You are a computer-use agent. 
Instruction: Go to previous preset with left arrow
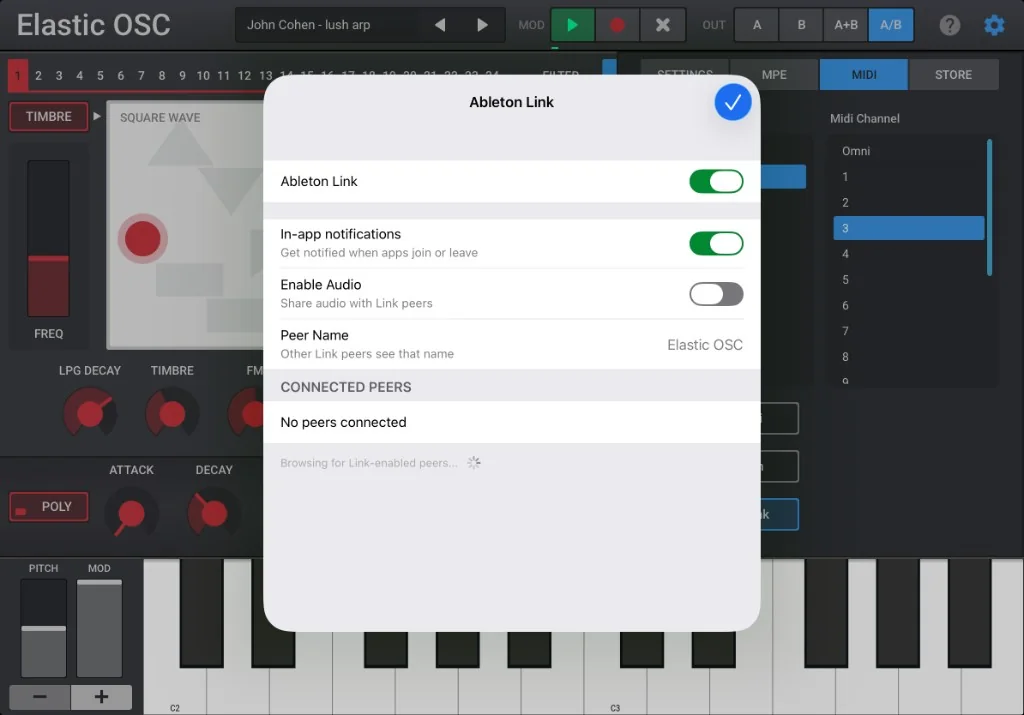440,25
